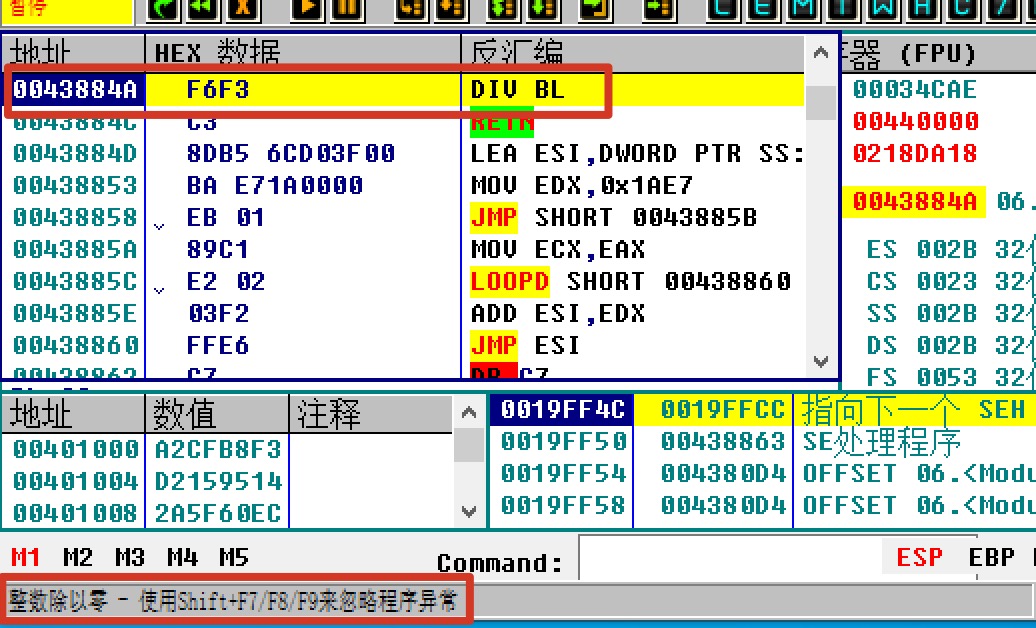Click the EBP stack button
Image resolution: width=1036 pixels, height=628 pixels.
coord(991,557)
